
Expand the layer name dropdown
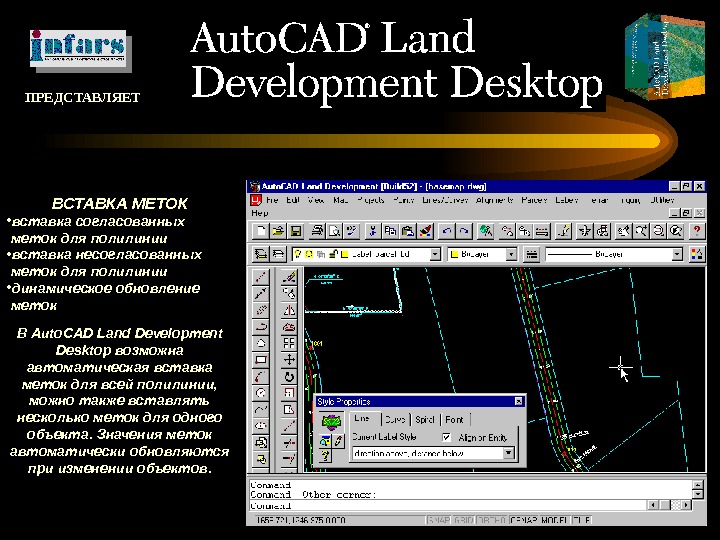[434, 254]
